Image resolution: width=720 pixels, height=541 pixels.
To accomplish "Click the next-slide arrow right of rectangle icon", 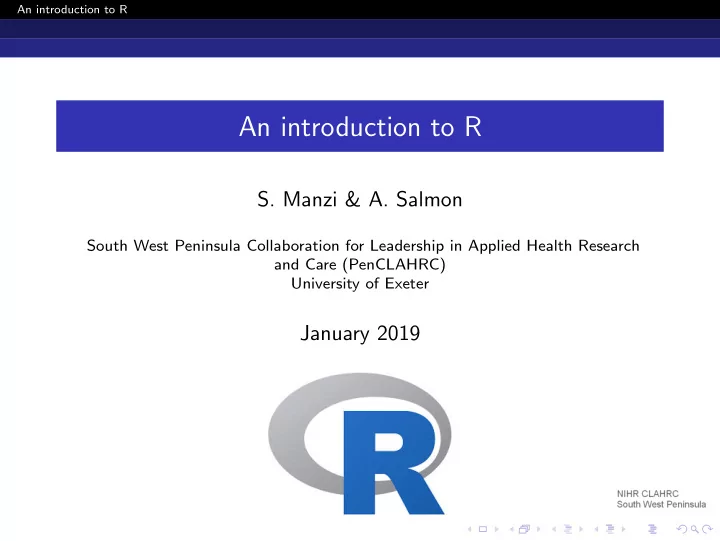I will click(x=496, y=529).
